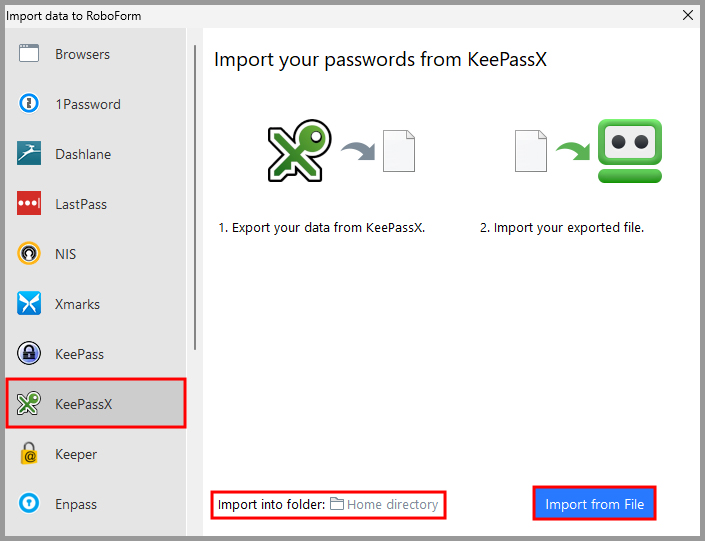Select the Xmarks blue icon
This screenshot has height=541, width=705.
29,304
